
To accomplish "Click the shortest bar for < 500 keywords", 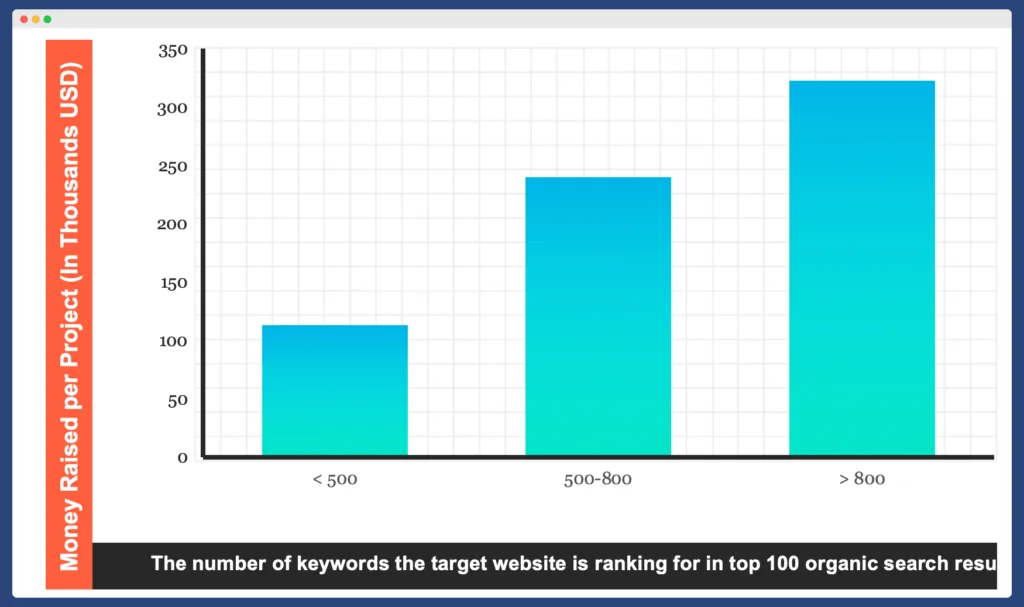I will 334,390.
